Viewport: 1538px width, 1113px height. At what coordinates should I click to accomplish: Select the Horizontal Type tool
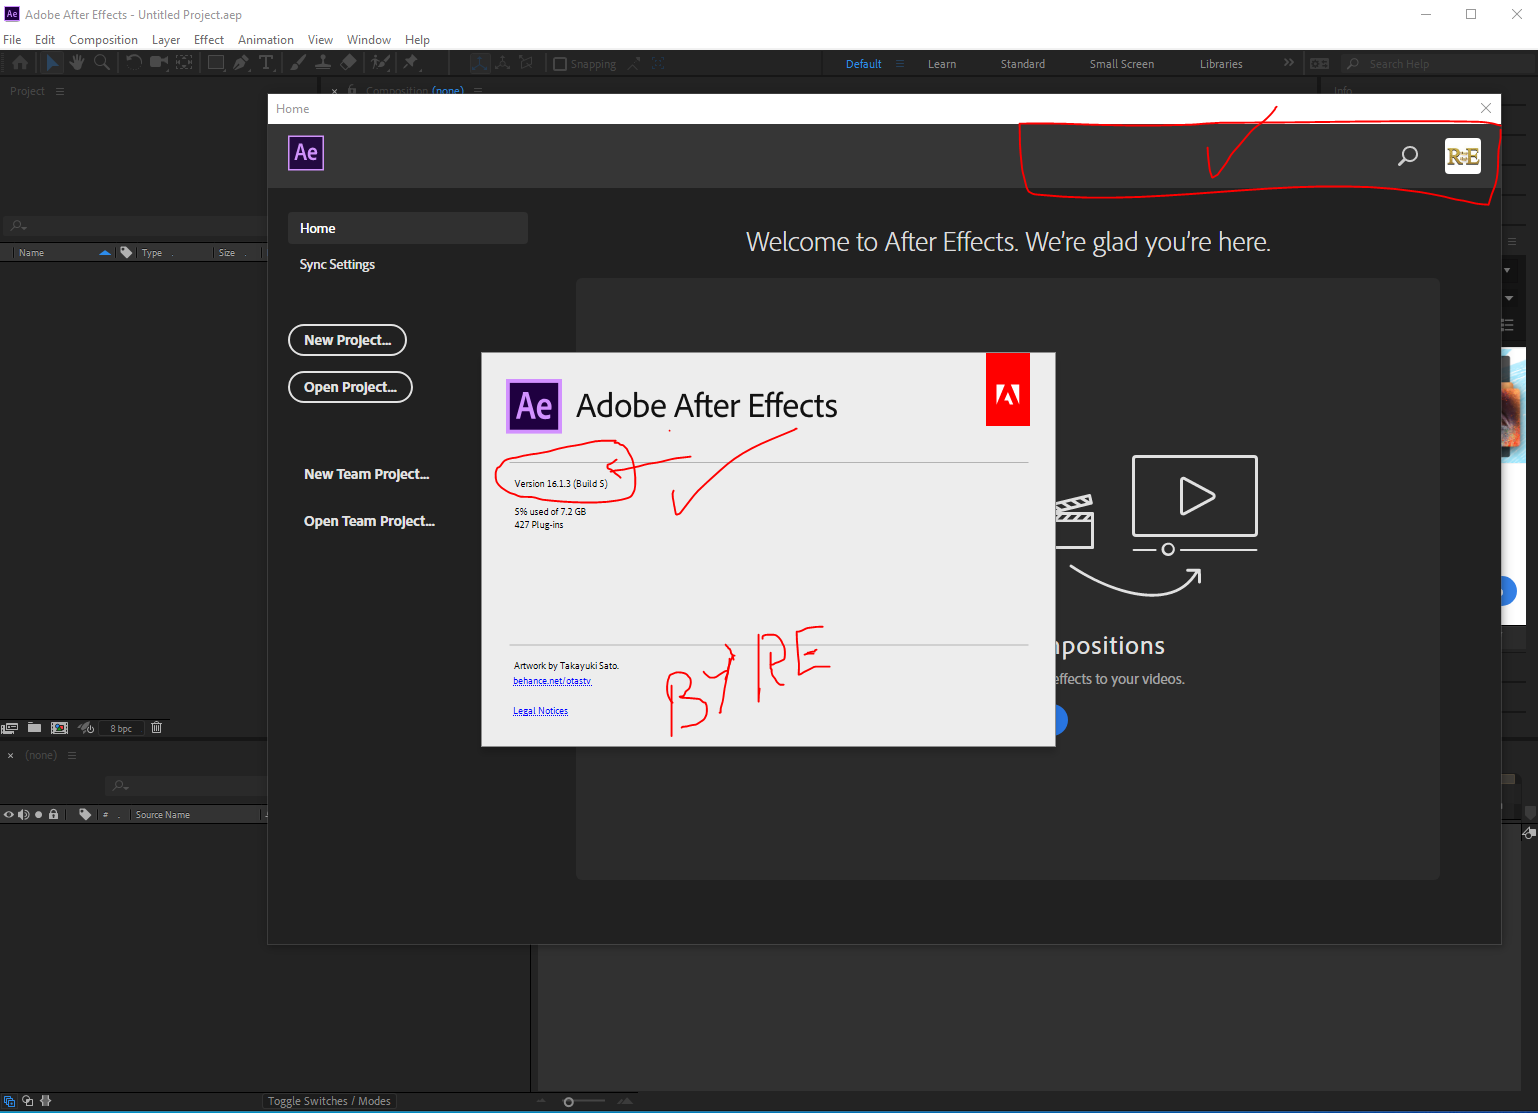[x=267, y=63]
